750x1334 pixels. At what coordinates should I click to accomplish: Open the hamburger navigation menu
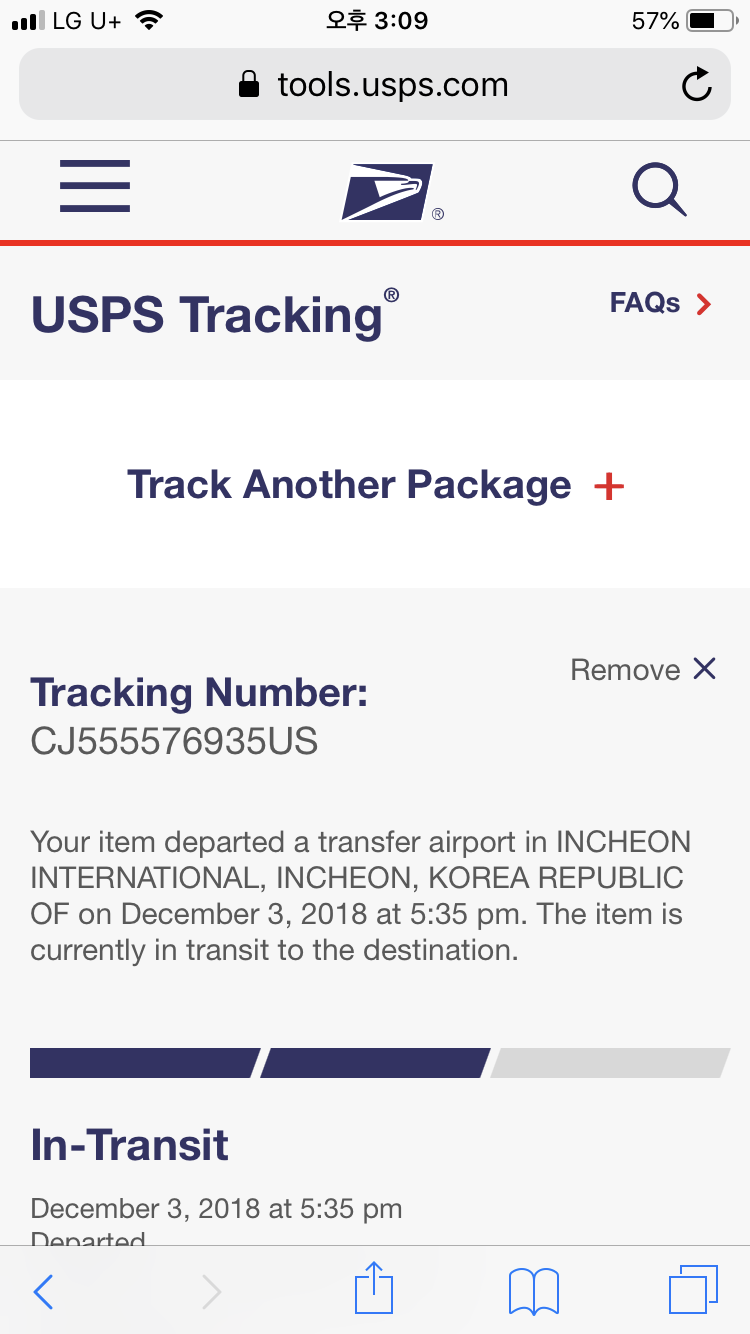click(95, 186)
